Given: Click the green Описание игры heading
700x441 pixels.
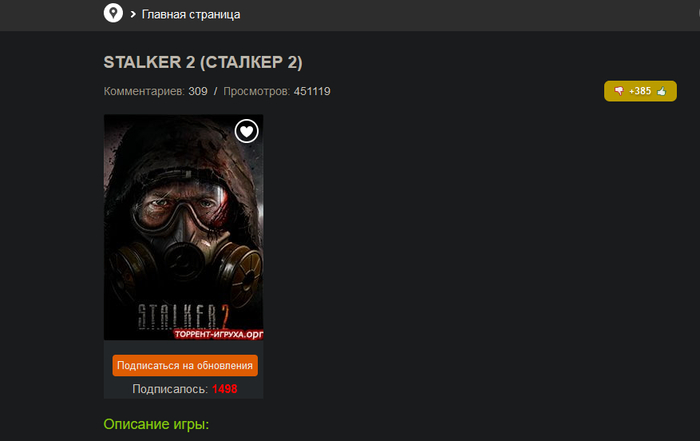Looking at the screenshot, I should pos(156,424).
